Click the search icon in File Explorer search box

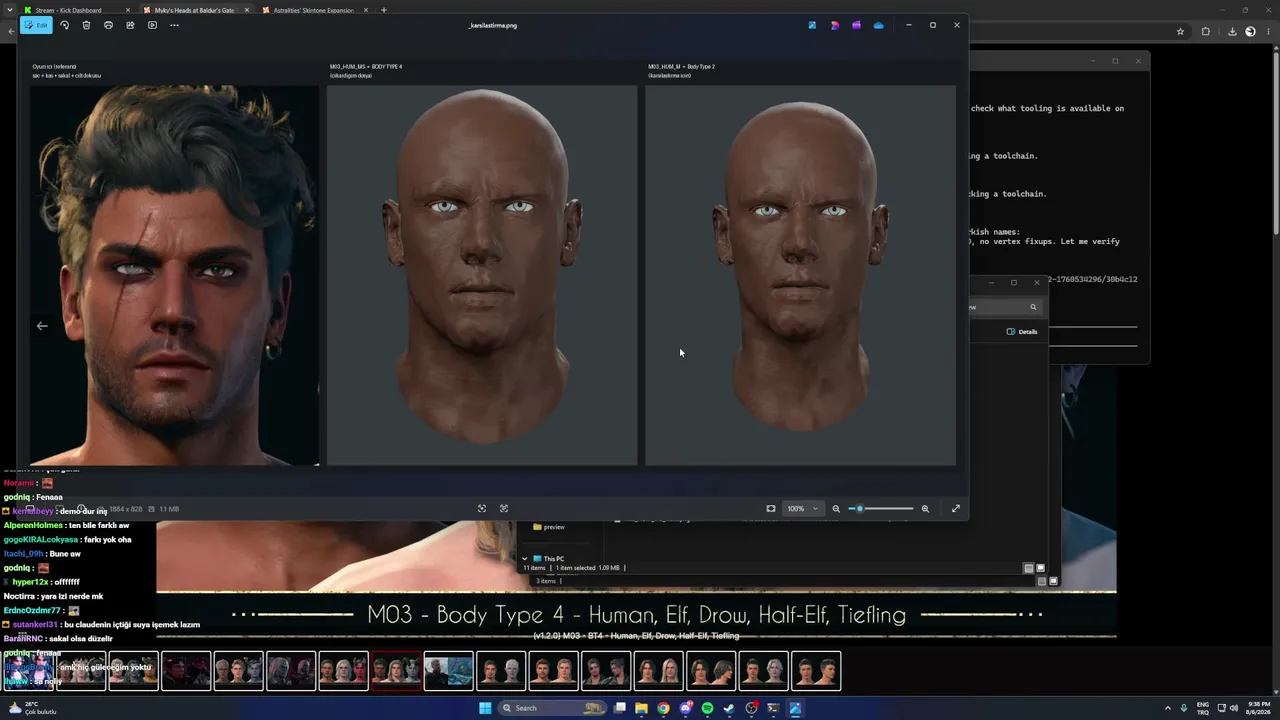pyautogui.click(x=1033, y=307)
